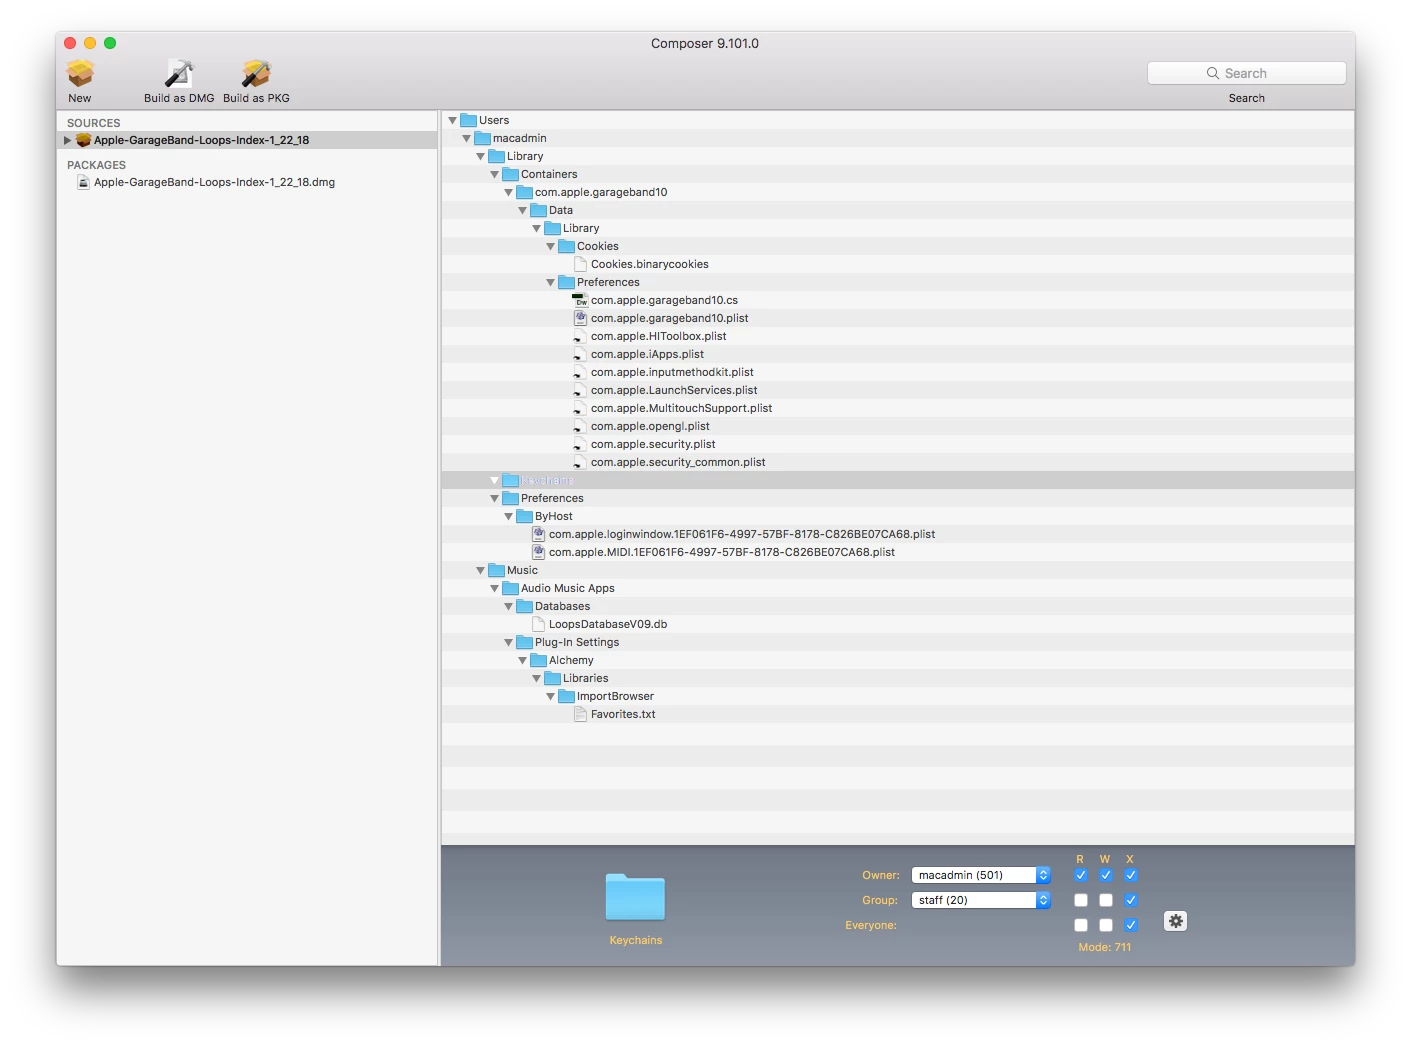Select the Cookies.binarycookies file icon
Viewport: 1411px width, 1046px height.
coord(580,264)
